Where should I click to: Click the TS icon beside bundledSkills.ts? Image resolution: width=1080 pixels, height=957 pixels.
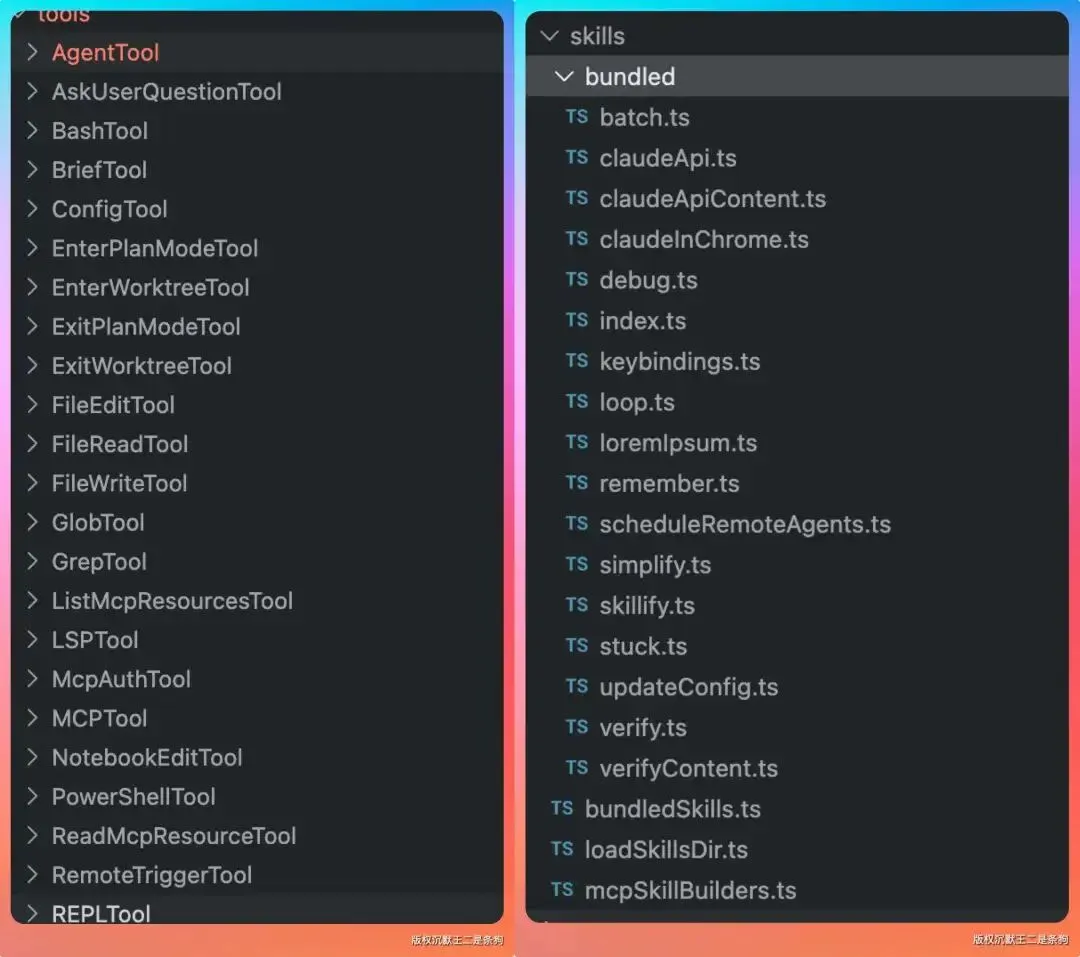click(x=562, y=808)
